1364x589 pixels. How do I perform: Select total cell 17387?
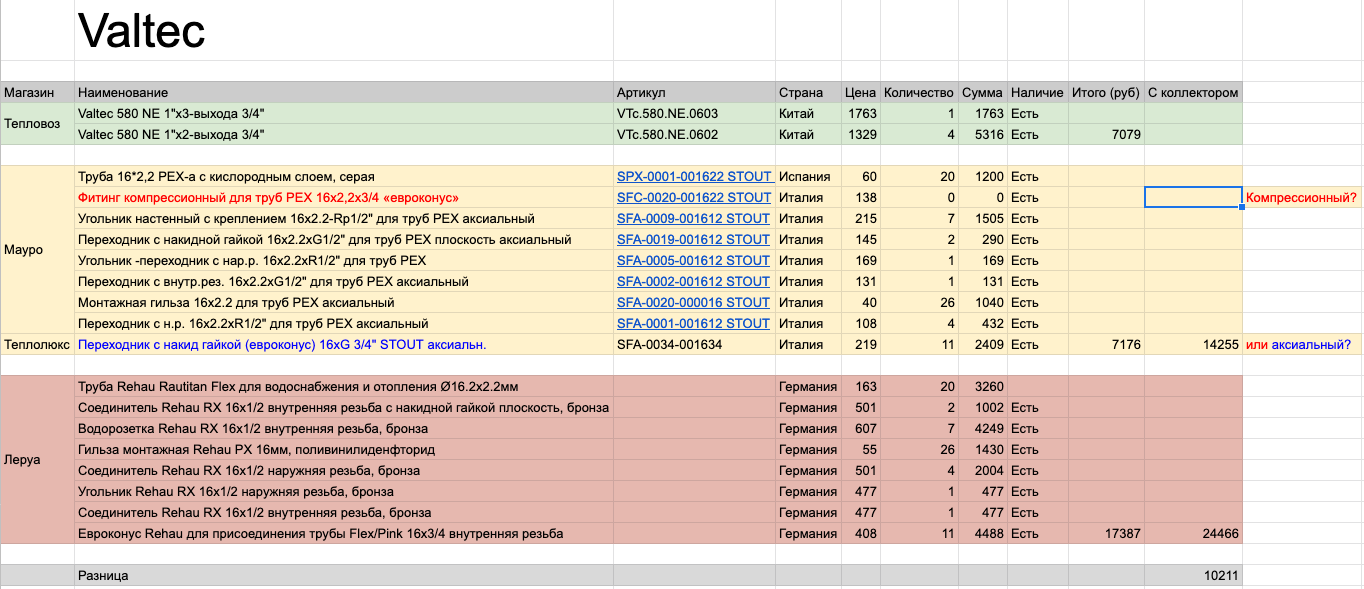click(1106, 533)
